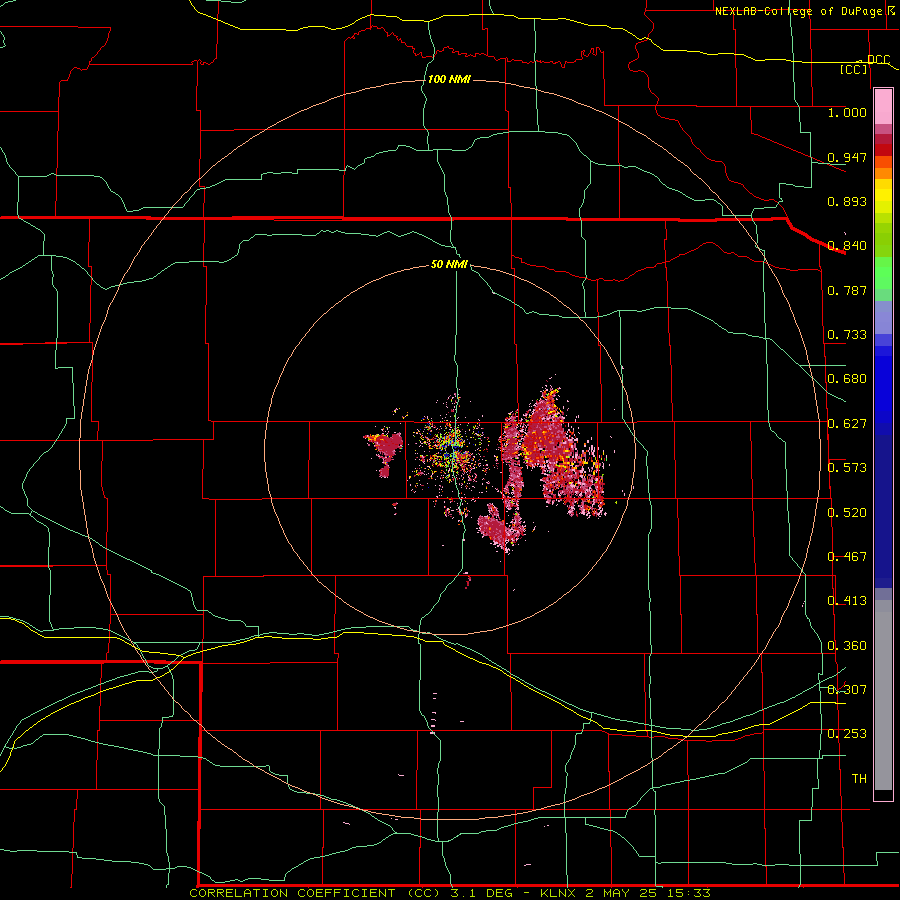900x900 pixels.
Task: Click the 0.413 legend value
Action: 847,601
